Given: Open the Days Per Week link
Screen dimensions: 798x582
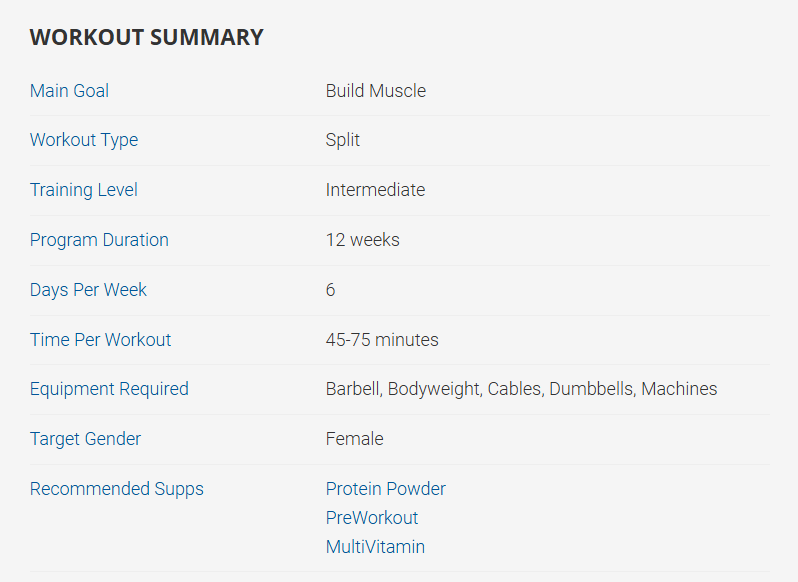Looking at the screenshot, I should pyautogui.click(x=88, y=290).
